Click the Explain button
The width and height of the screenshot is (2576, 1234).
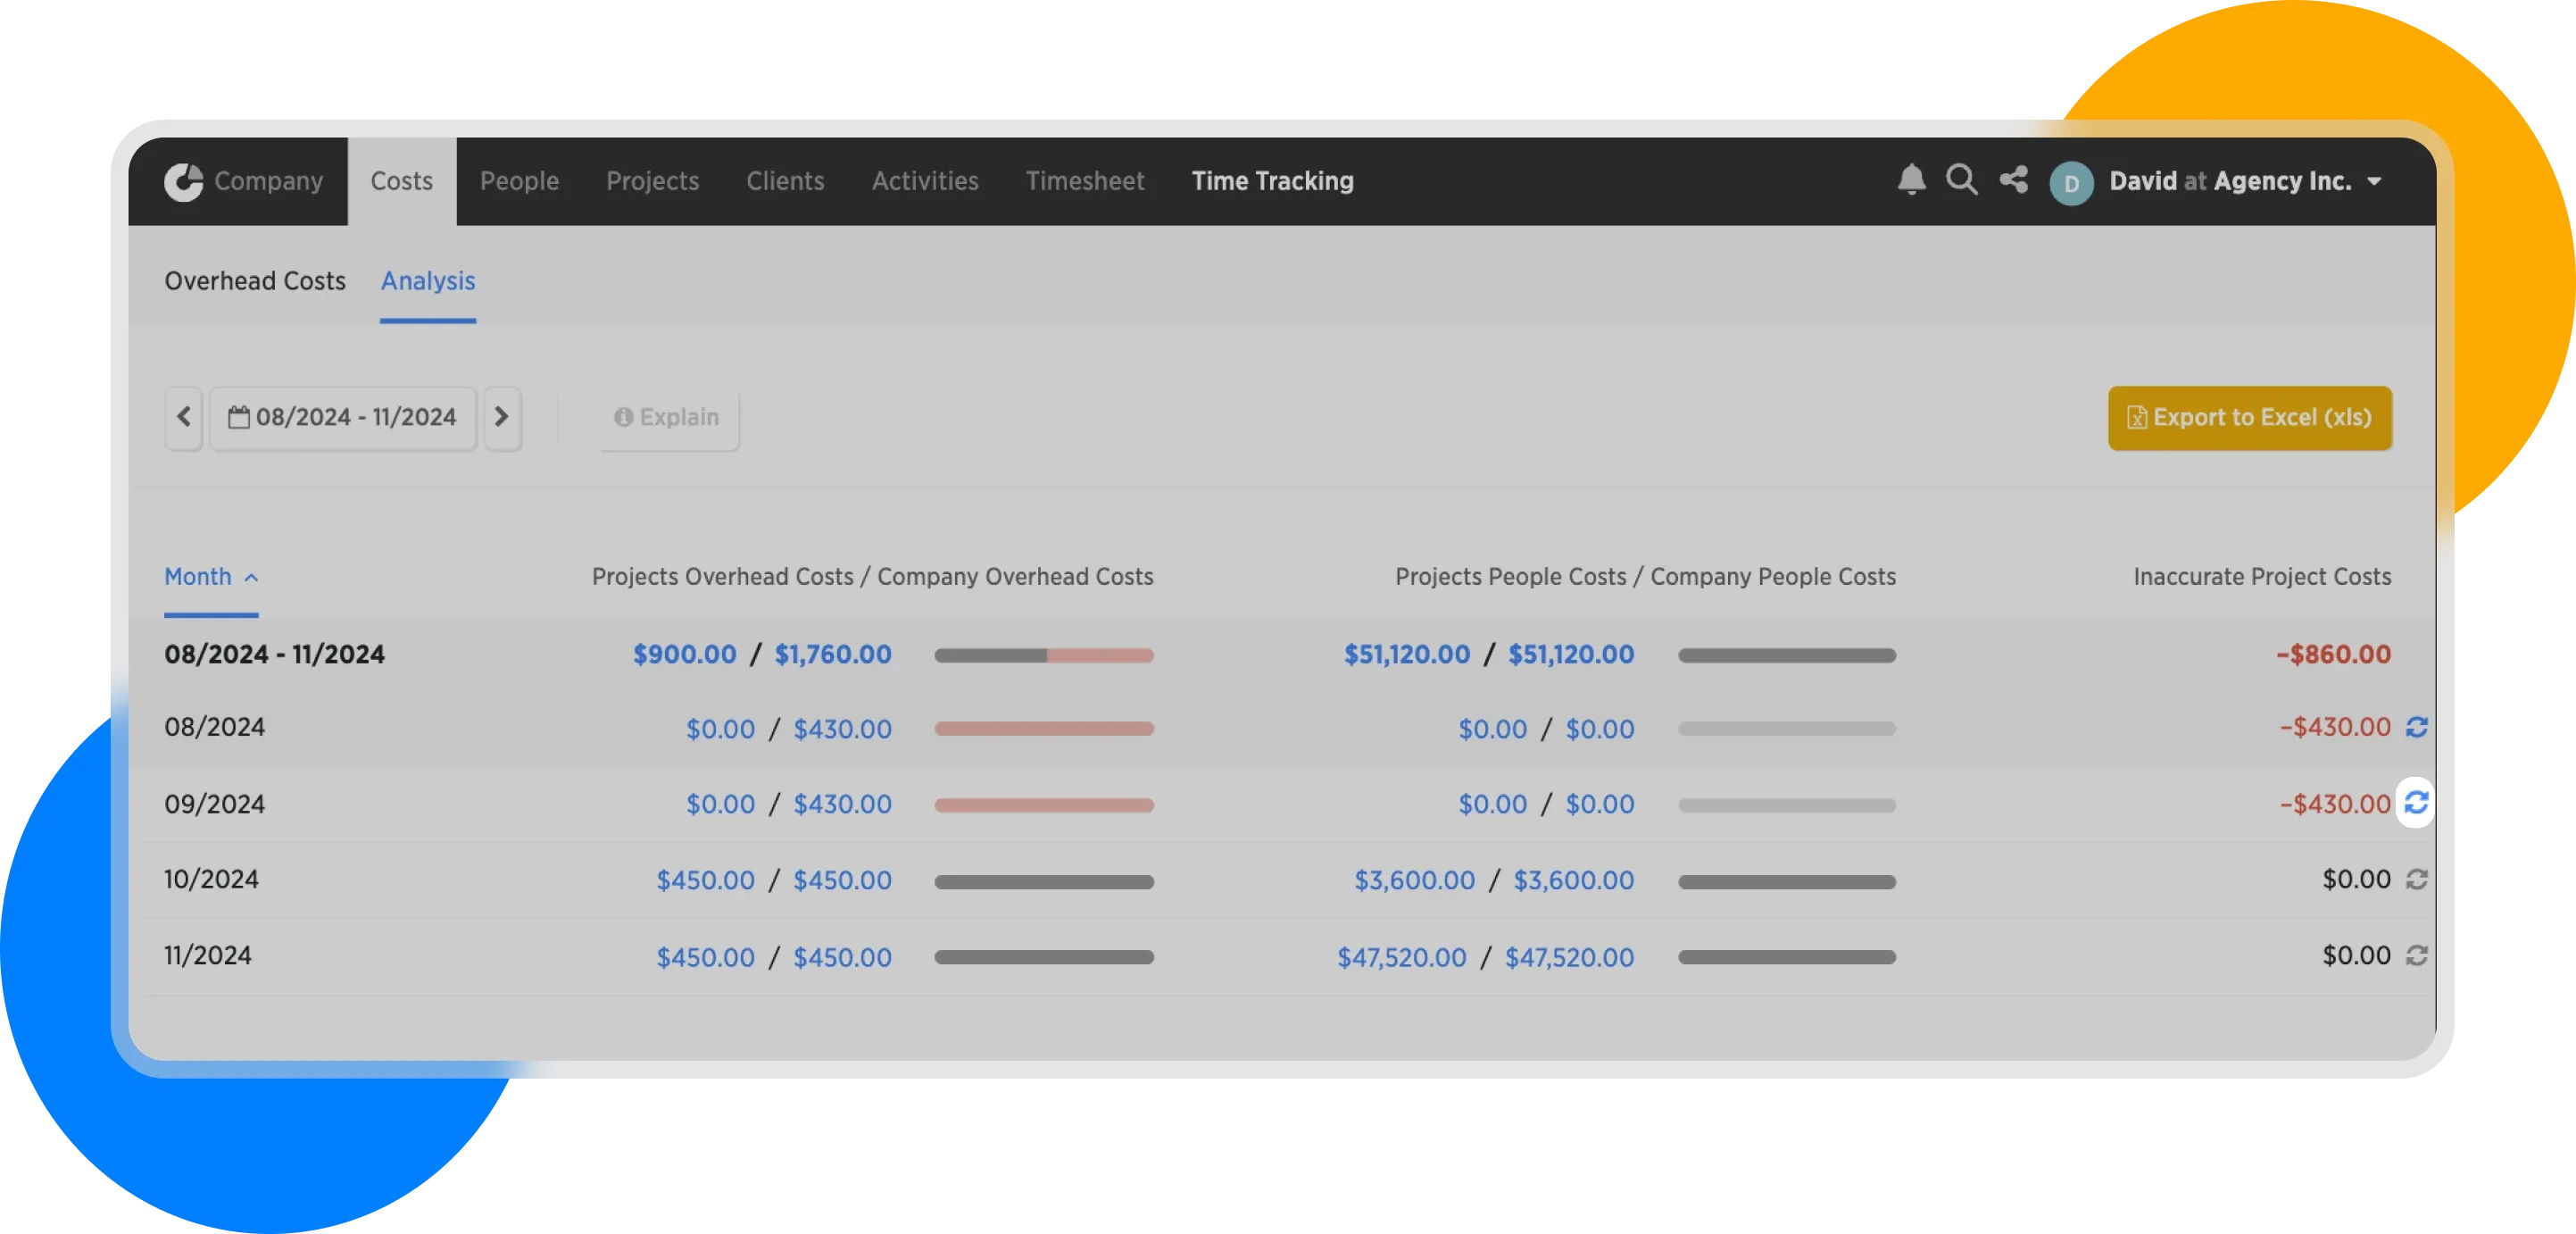point(668,417)
